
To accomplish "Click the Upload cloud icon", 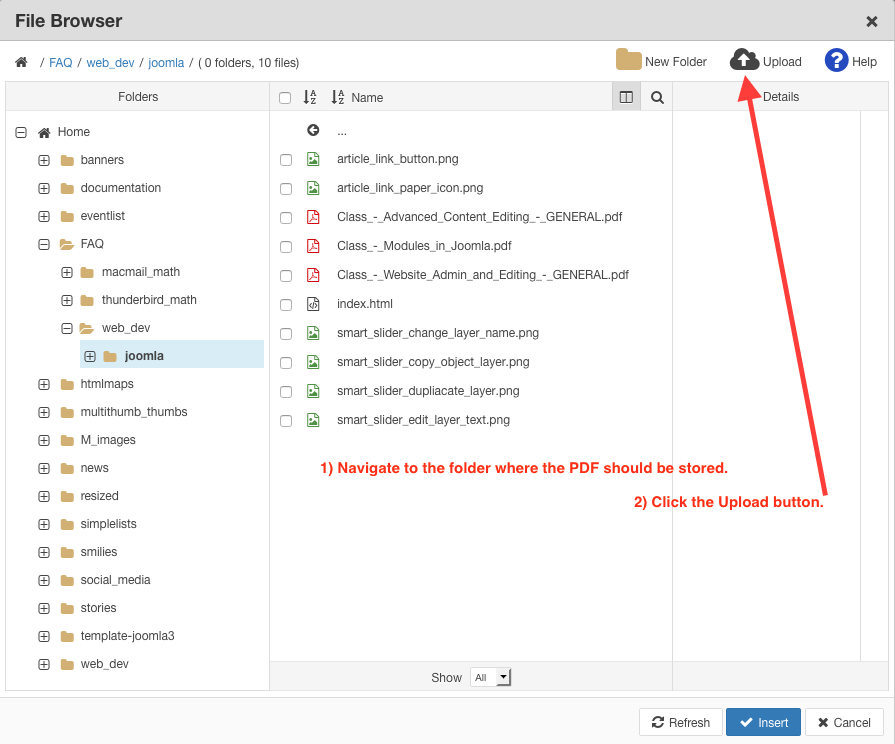I will 744,60.
